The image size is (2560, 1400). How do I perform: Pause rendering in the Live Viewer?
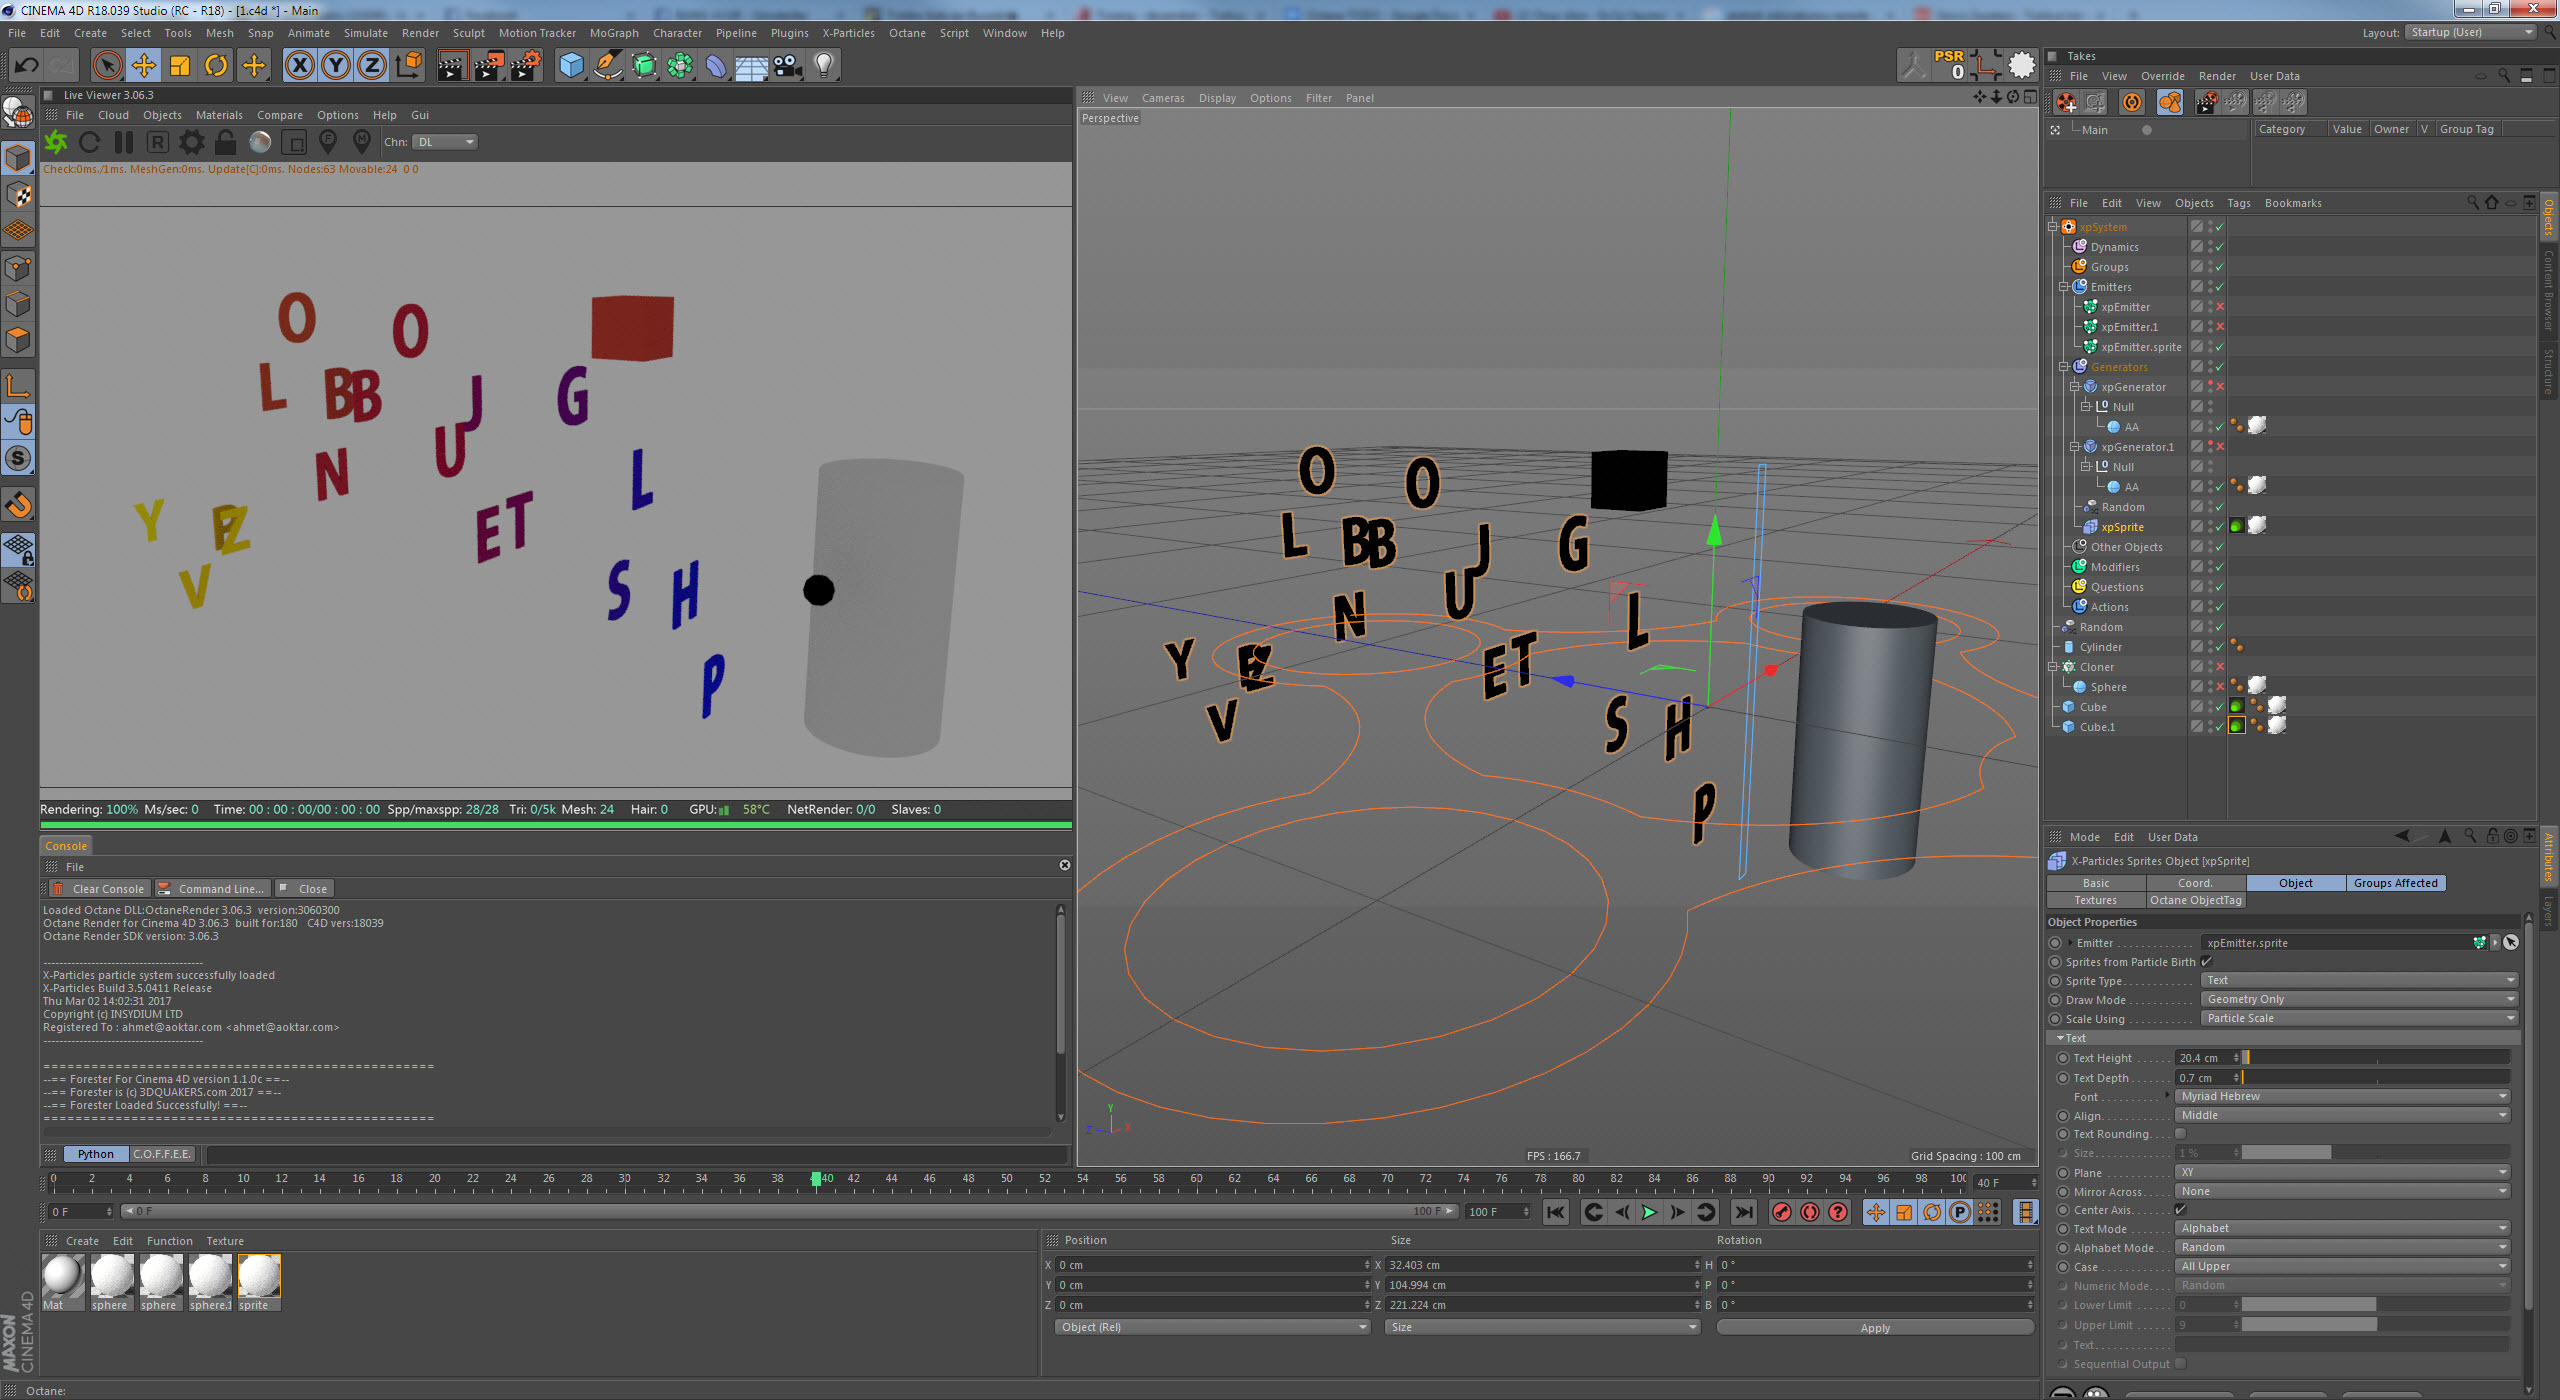click(x=123, y=142)
